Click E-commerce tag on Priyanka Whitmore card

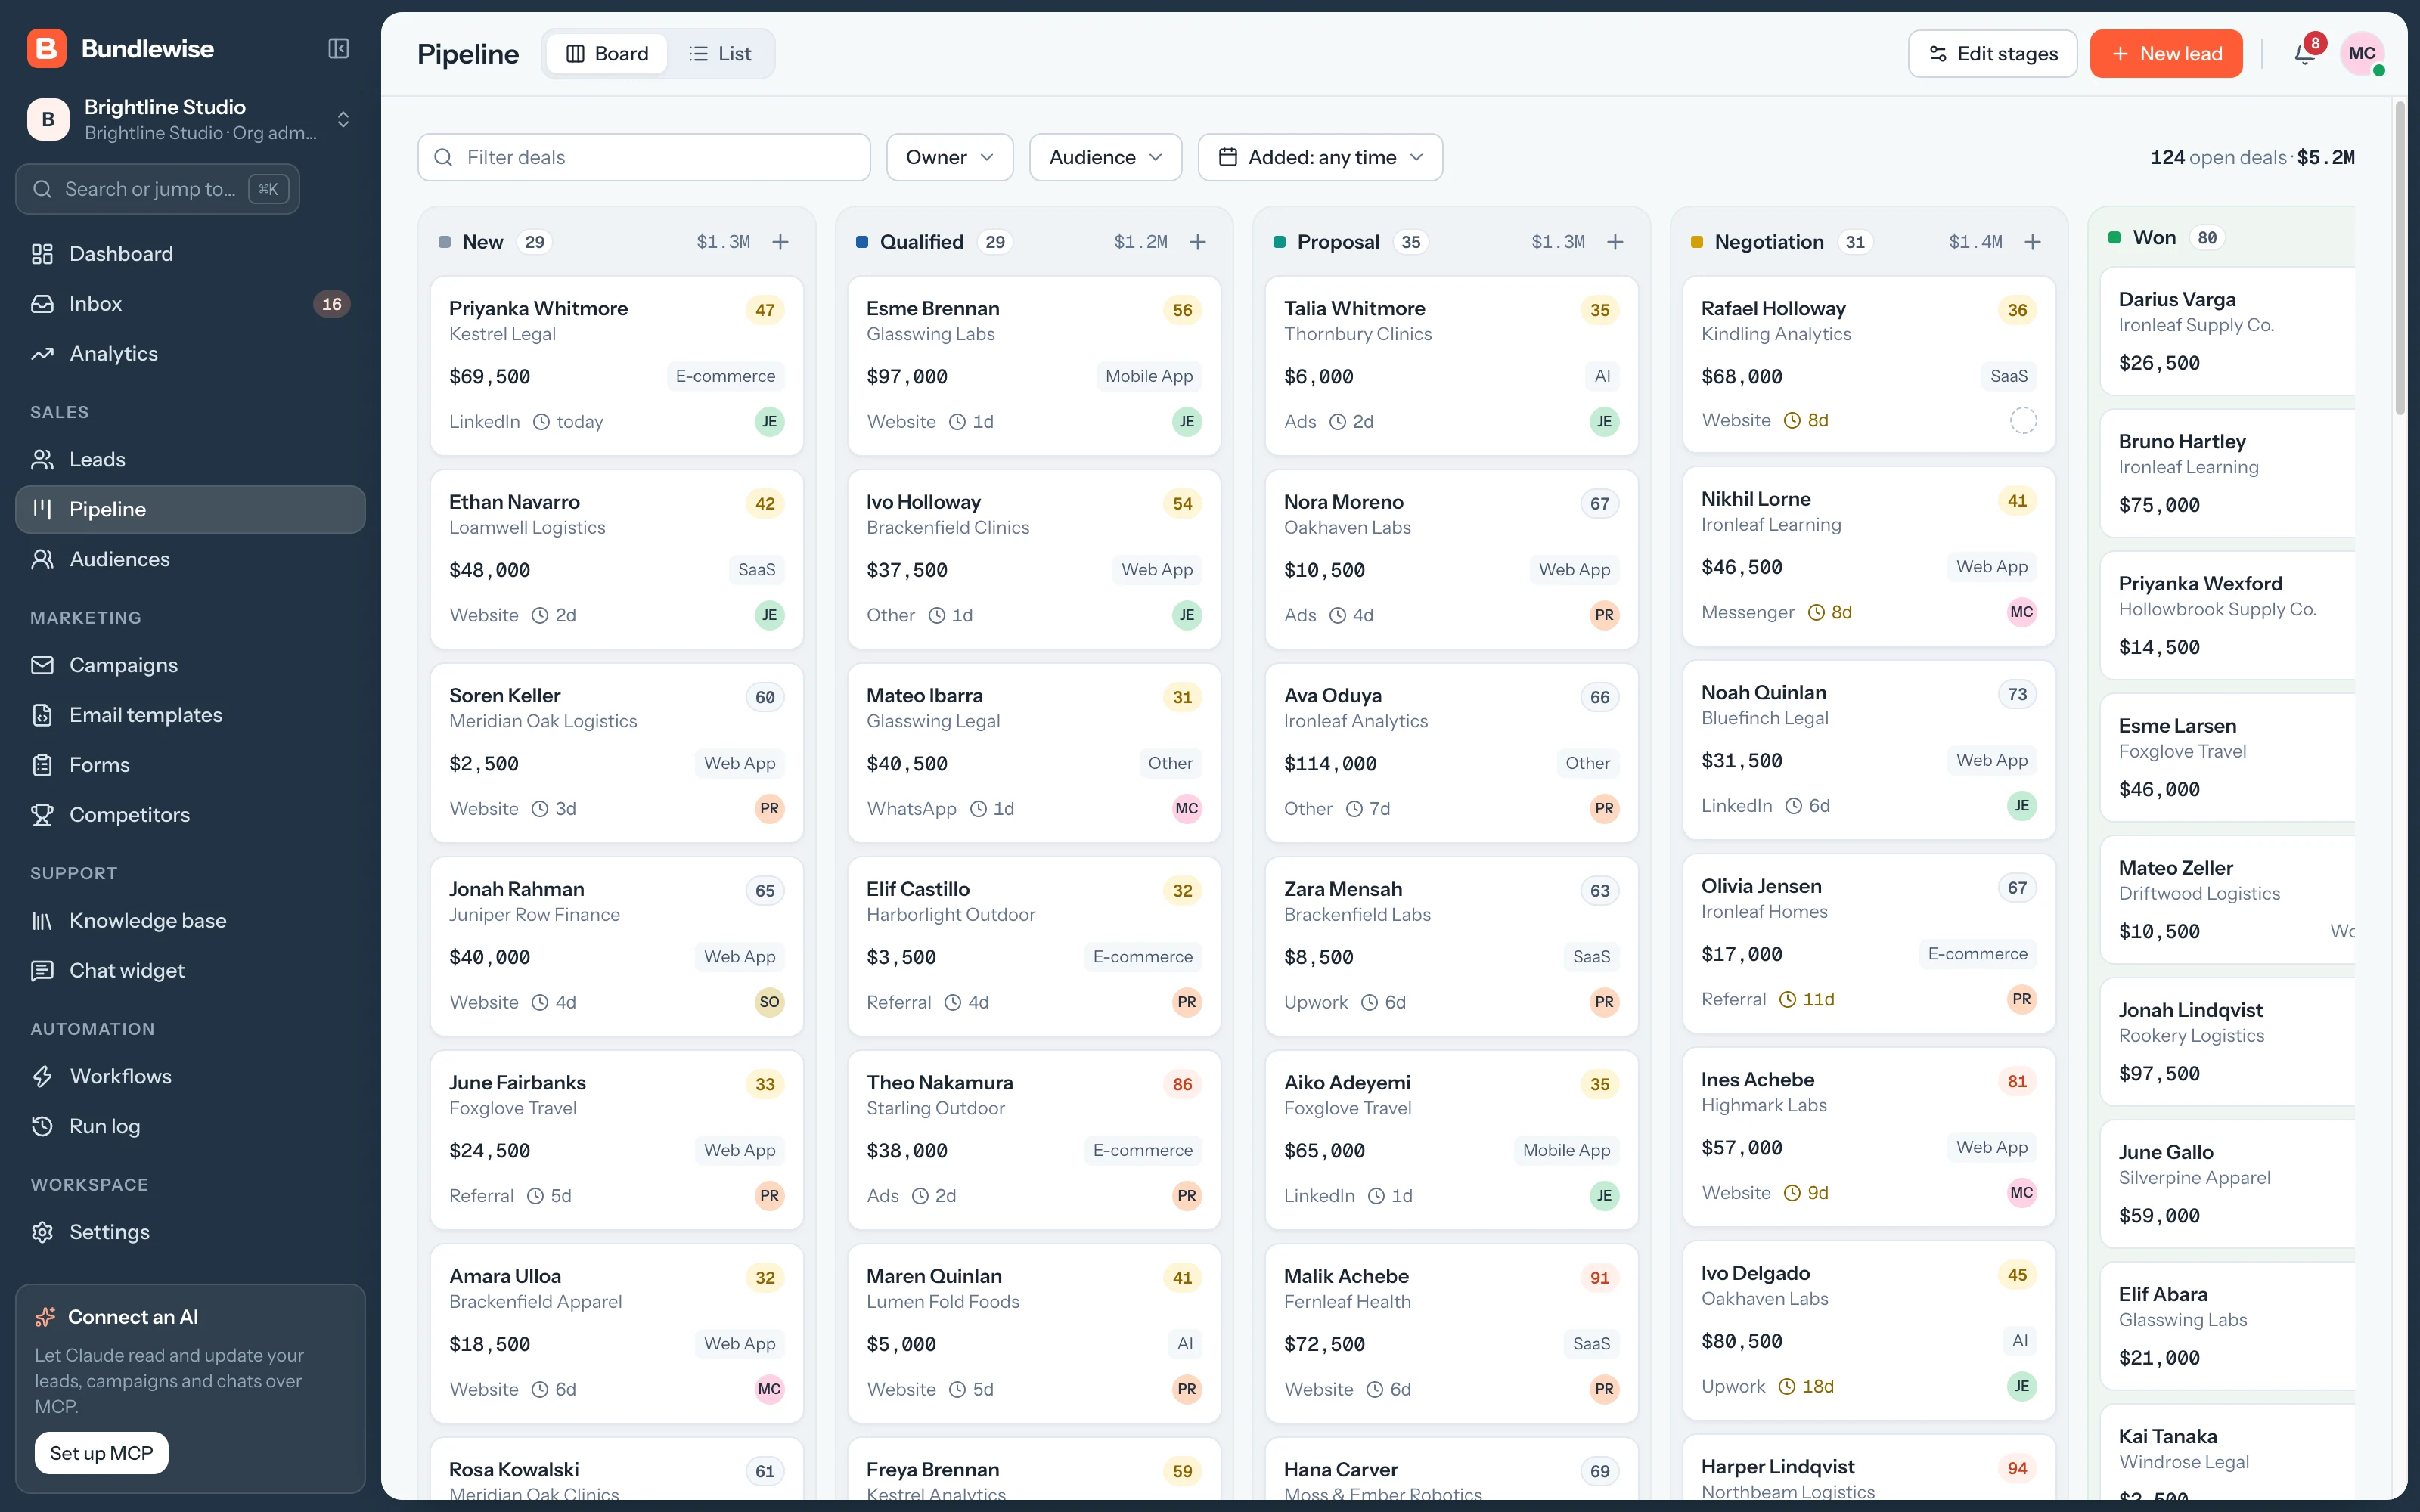(725, 376)
